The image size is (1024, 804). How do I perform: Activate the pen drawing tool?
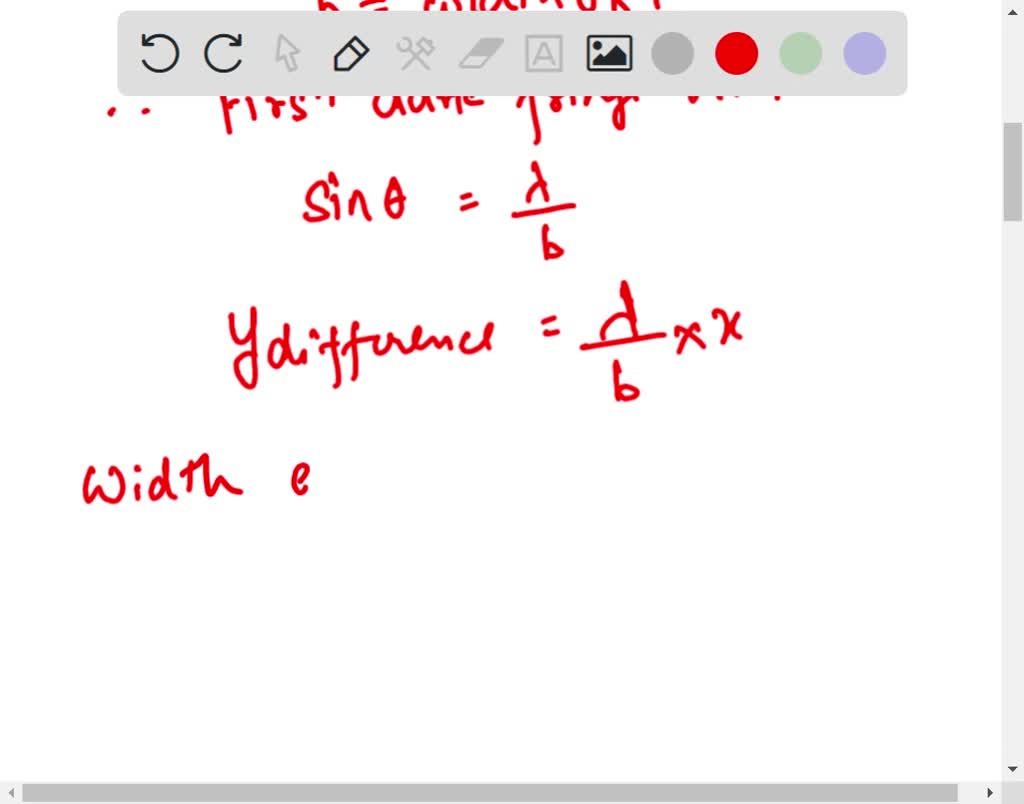(351, 54)
